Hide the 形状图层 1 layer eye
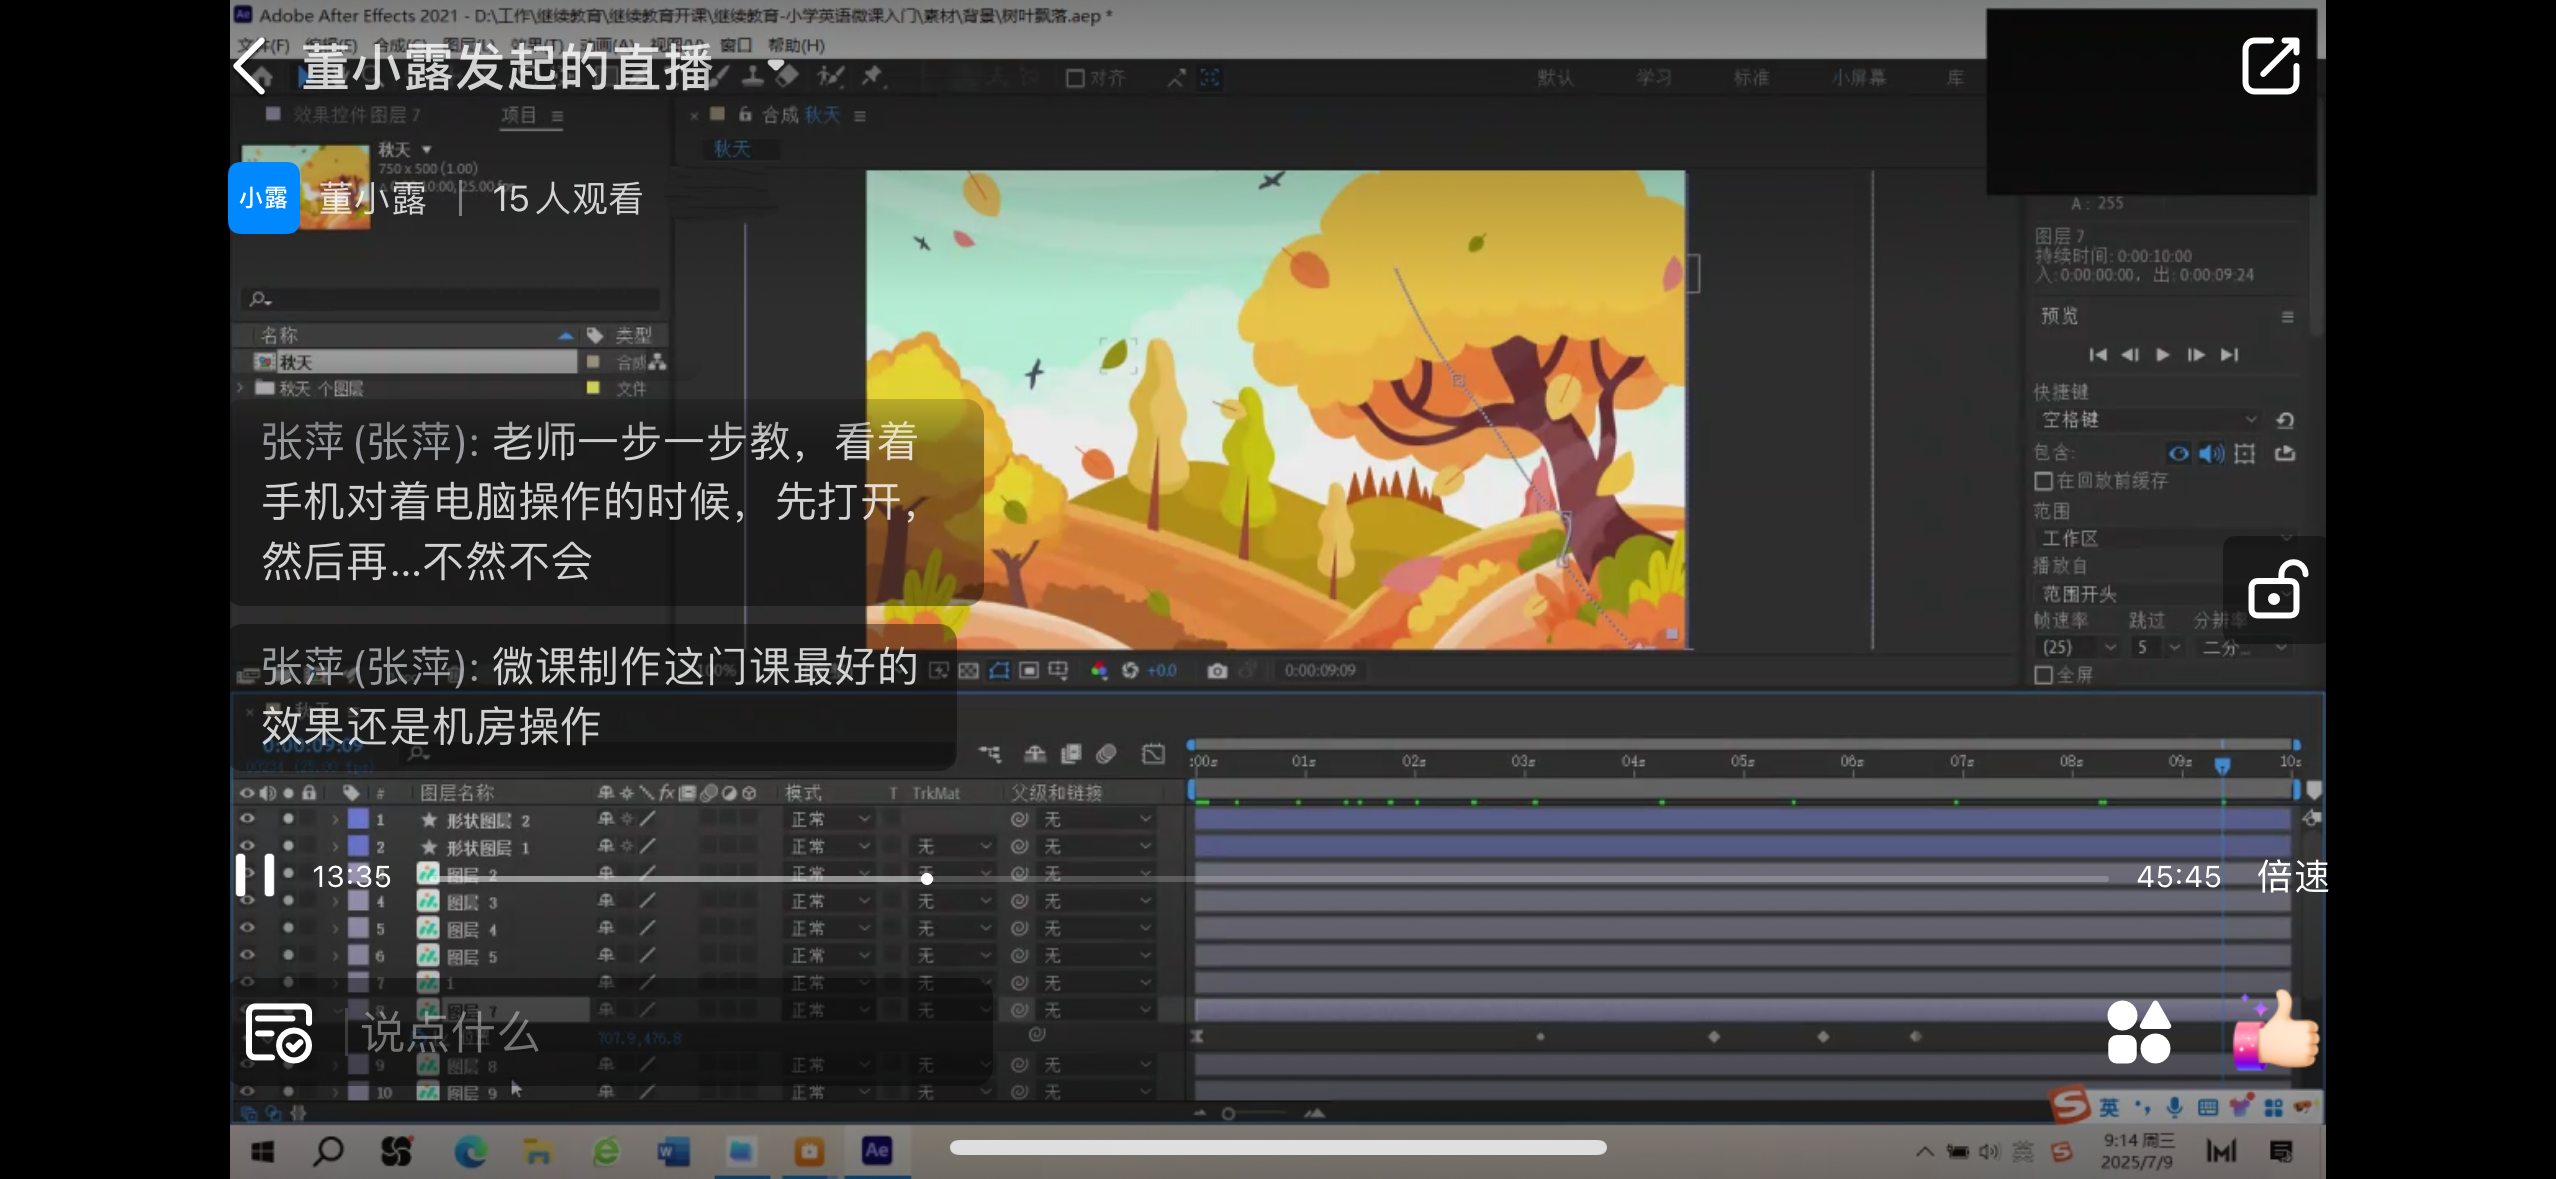Screen dimensions: 2556x1179 point(246,846)
